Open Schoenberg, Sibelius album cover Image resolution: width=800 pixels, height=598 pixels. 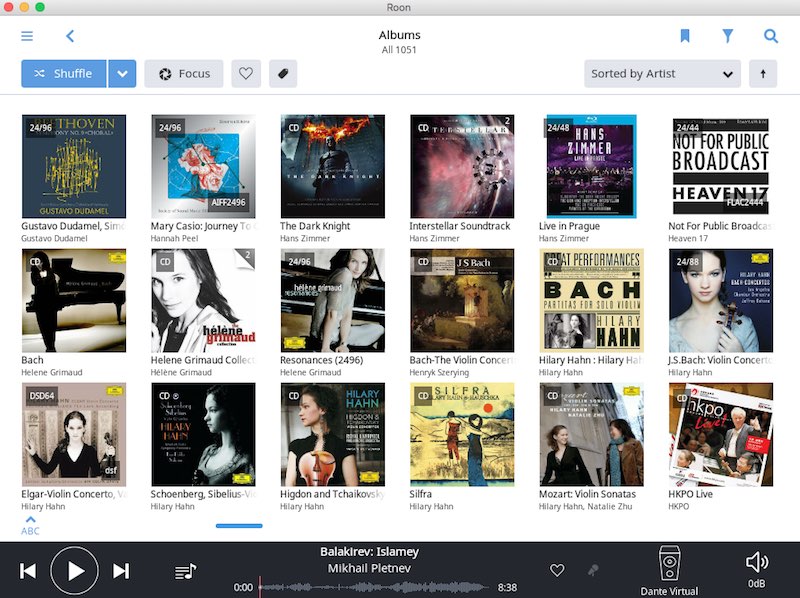click(203, 435)
